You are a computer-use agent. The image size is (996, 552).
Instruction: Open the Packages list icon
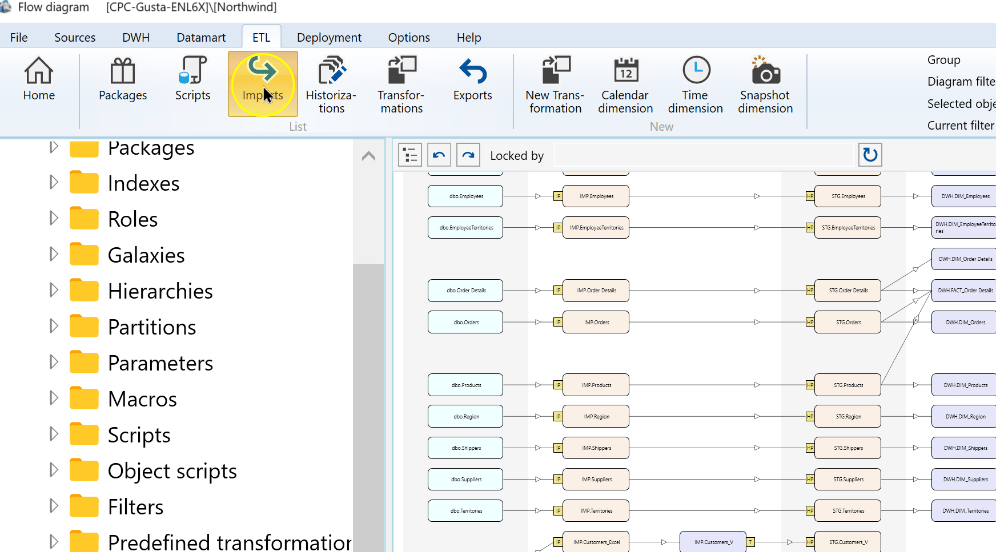[123, 80]
